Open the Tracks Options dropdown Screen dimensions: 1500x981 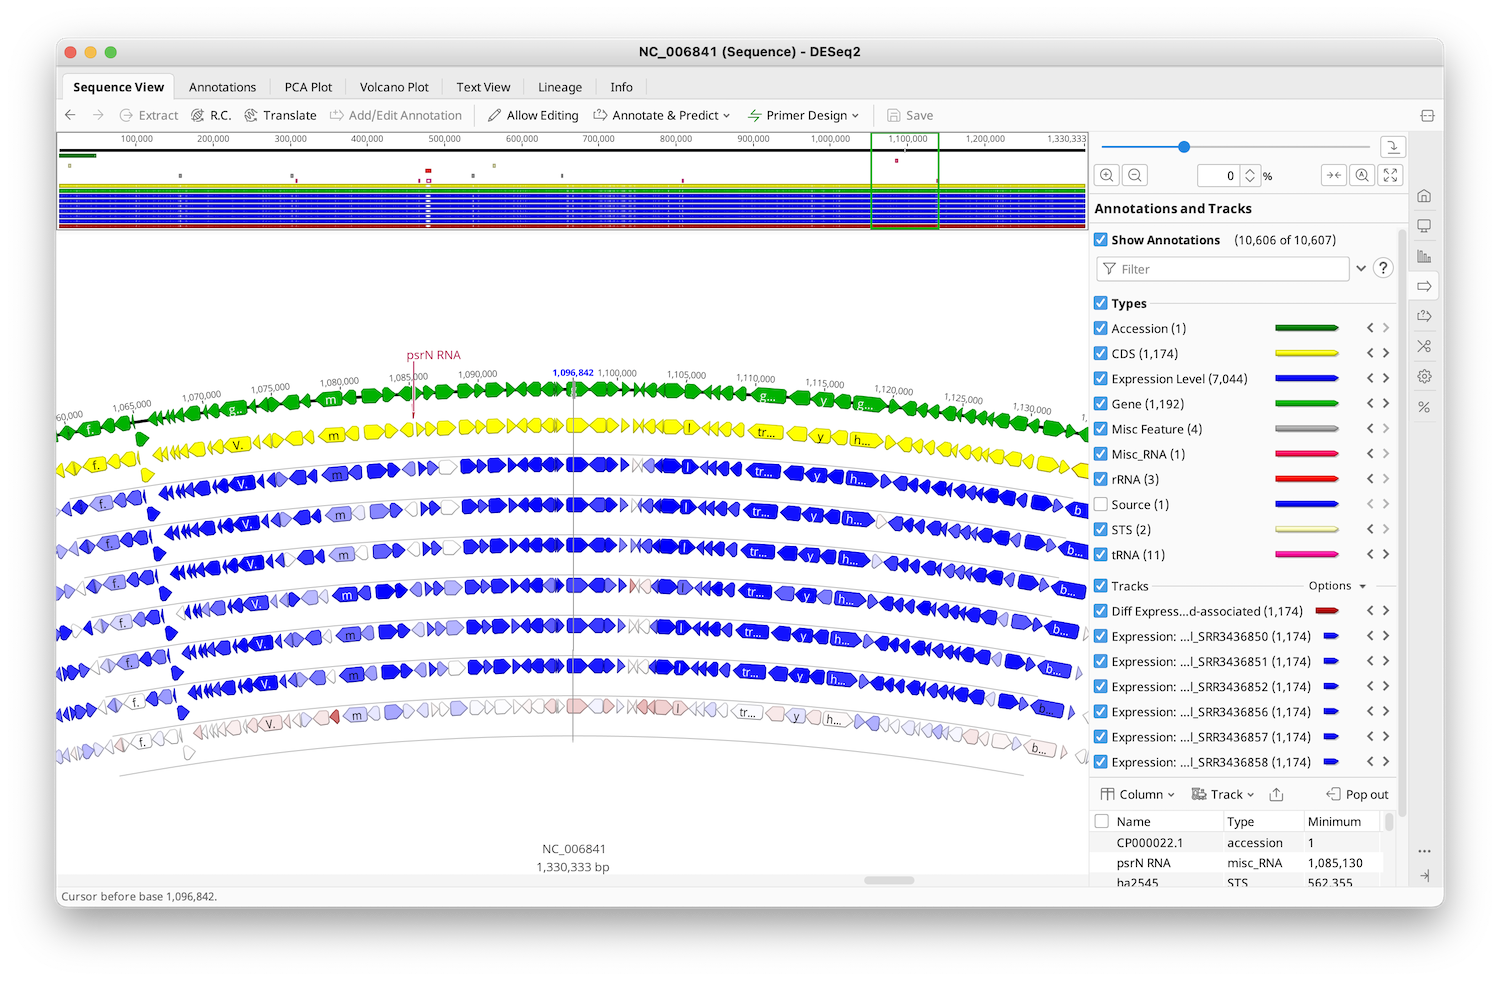(1337, 586)
